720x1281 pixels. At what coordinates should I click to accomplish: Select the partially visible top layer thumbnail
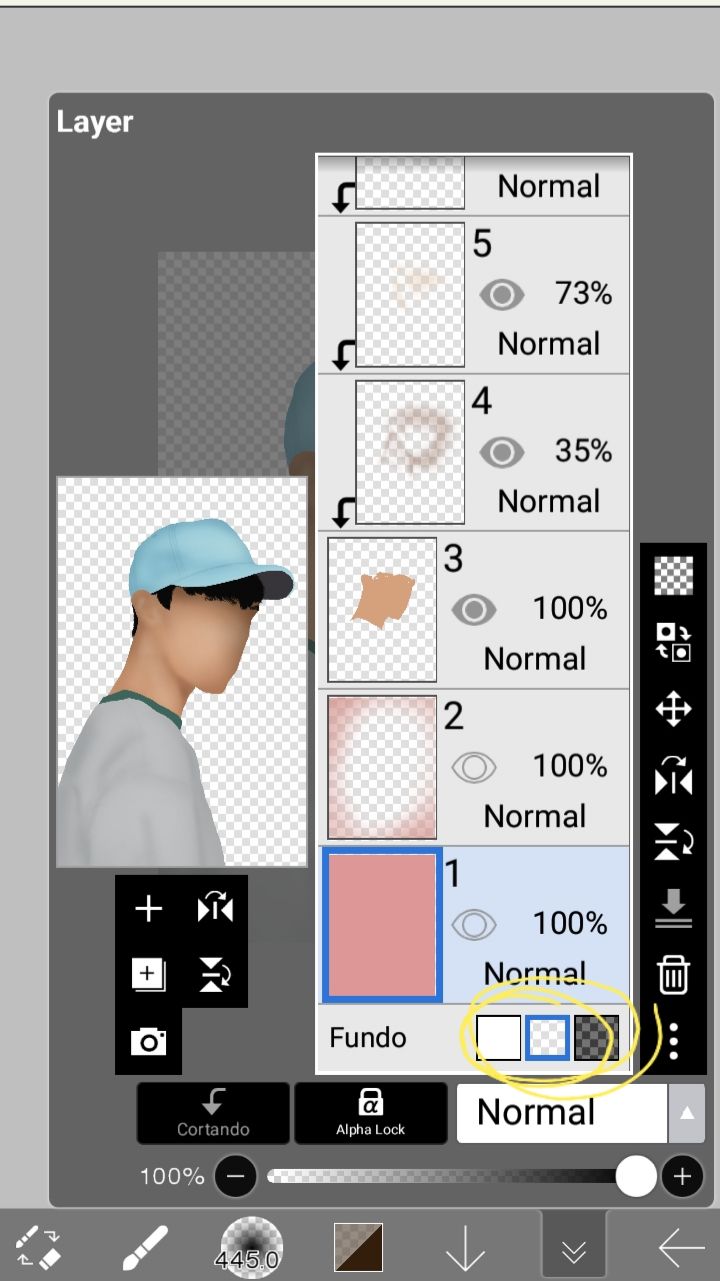(x=410, y=182)
